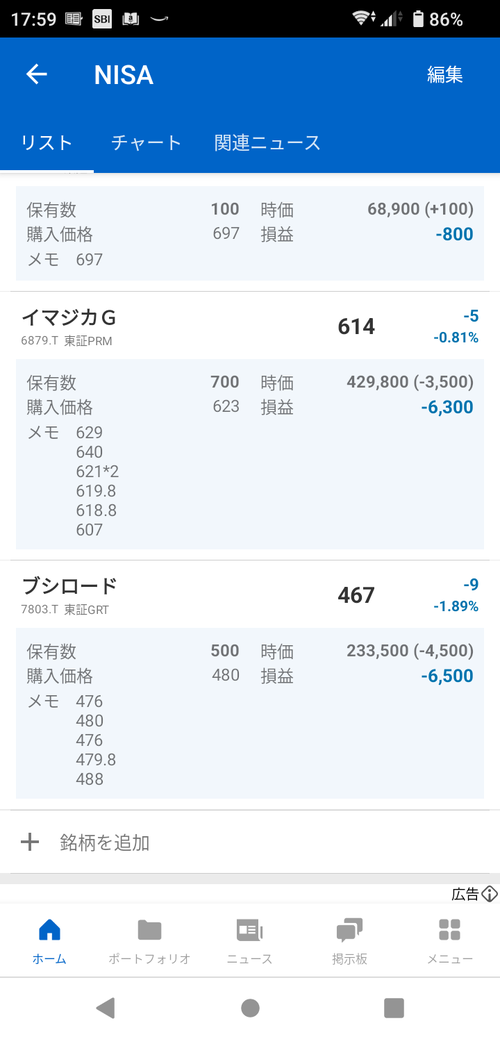Tap the plus icon to add stock
The image size is (500, 1039).
(30, 842)
